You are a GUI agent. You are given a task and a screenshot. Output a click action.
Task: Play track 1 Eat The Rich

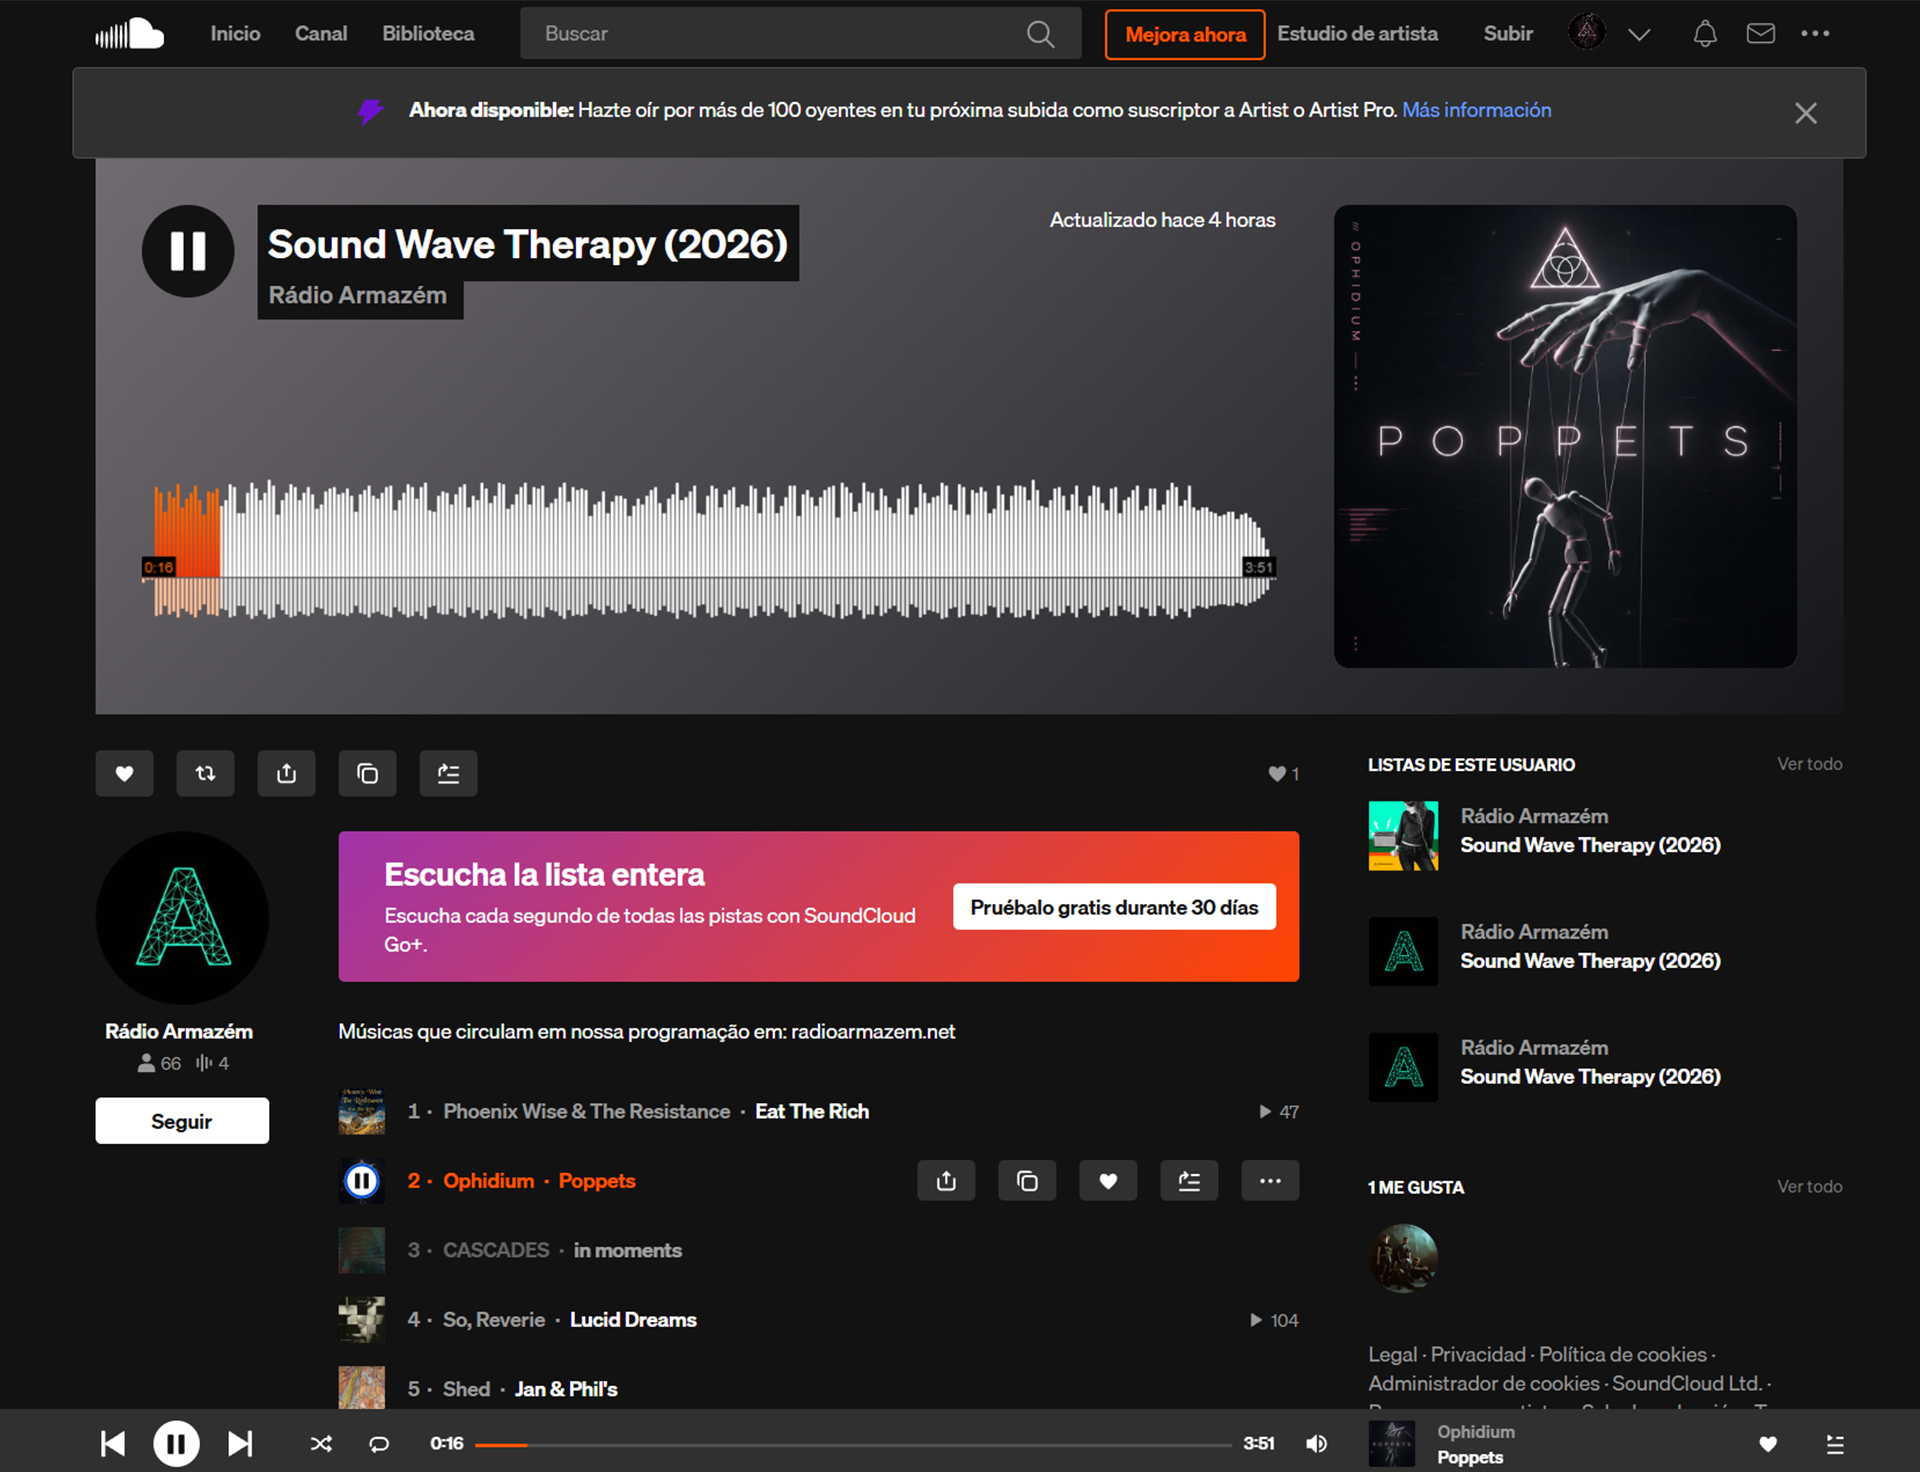811,1112
